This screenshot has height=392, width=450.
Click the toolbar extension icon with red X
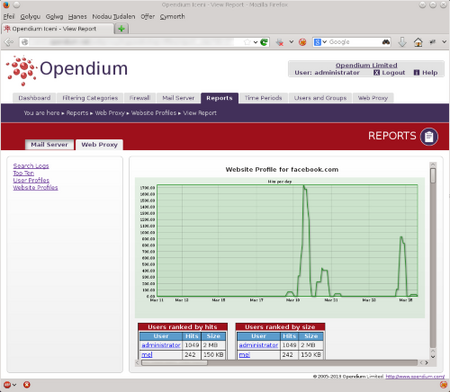point(280,42)
